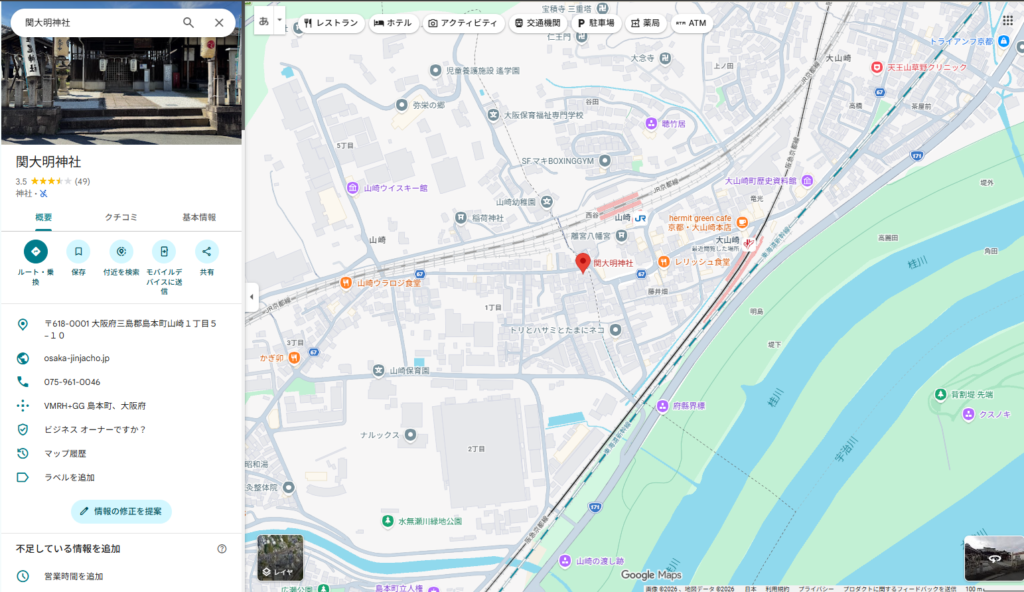This screenshot has height=592, width=1024.
Task: Click SF.マキBOXINGGYM marker
Action: click(x=605, y=161)
